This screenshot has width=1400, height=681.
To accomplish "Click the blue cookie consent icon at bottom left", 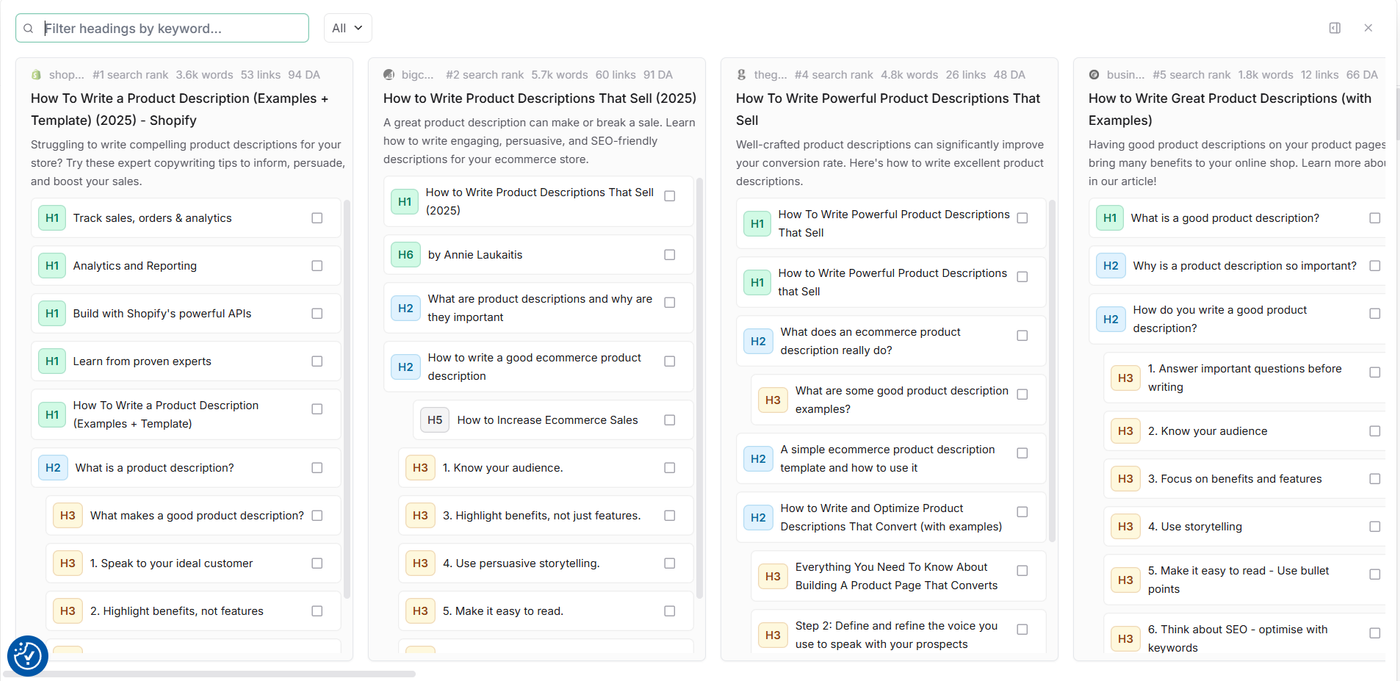I will pyautogui.click(x=27, y=655).
